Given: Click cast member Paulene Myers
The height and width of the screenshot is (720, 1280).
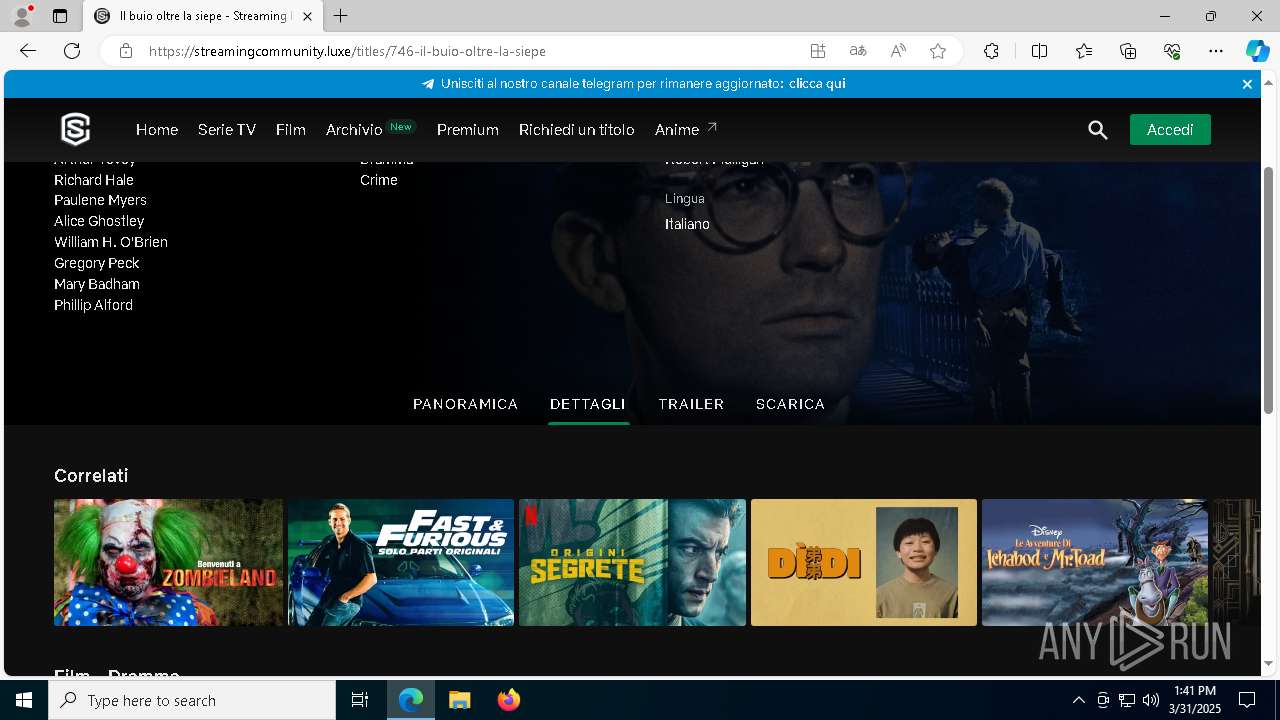Looking at the screenshot, I should coord(100,200).
